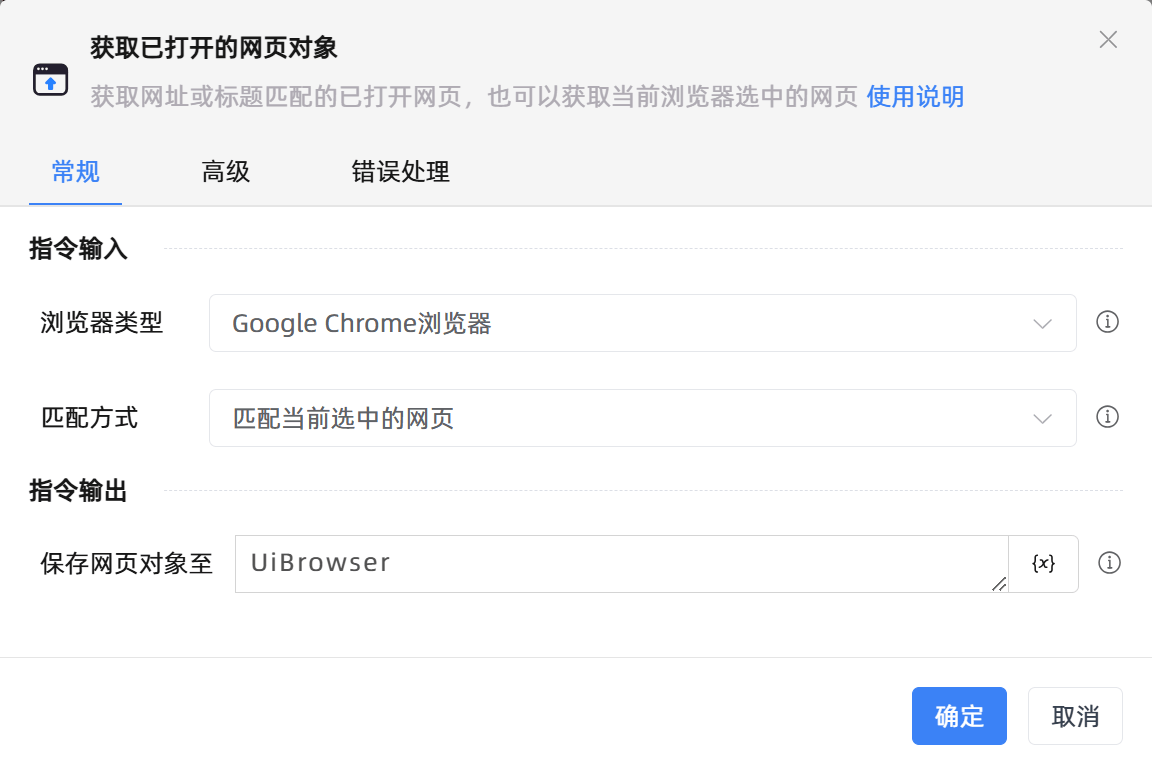Close the dialog with the X icon

point(1108,40)
